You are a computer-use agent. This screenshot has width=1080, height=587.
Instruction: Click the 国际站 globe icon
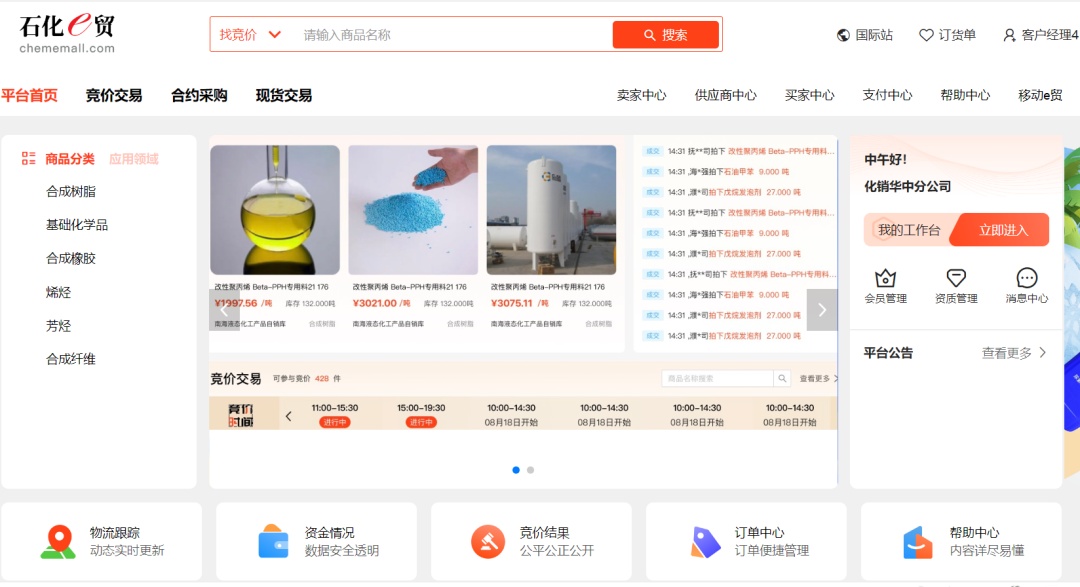pos(843,35)
